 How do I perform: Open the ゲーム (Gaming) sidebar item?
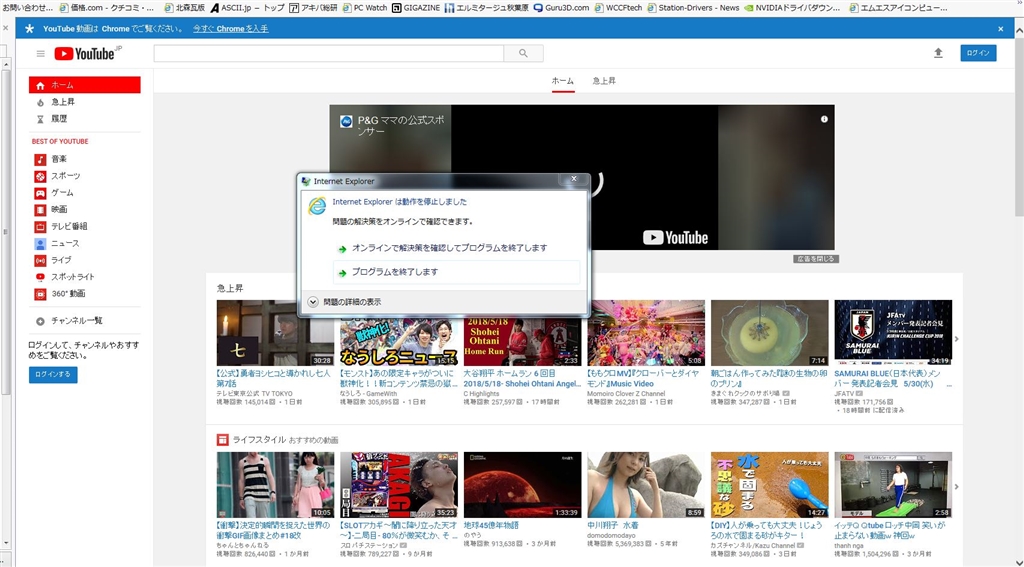click(62, 192)
